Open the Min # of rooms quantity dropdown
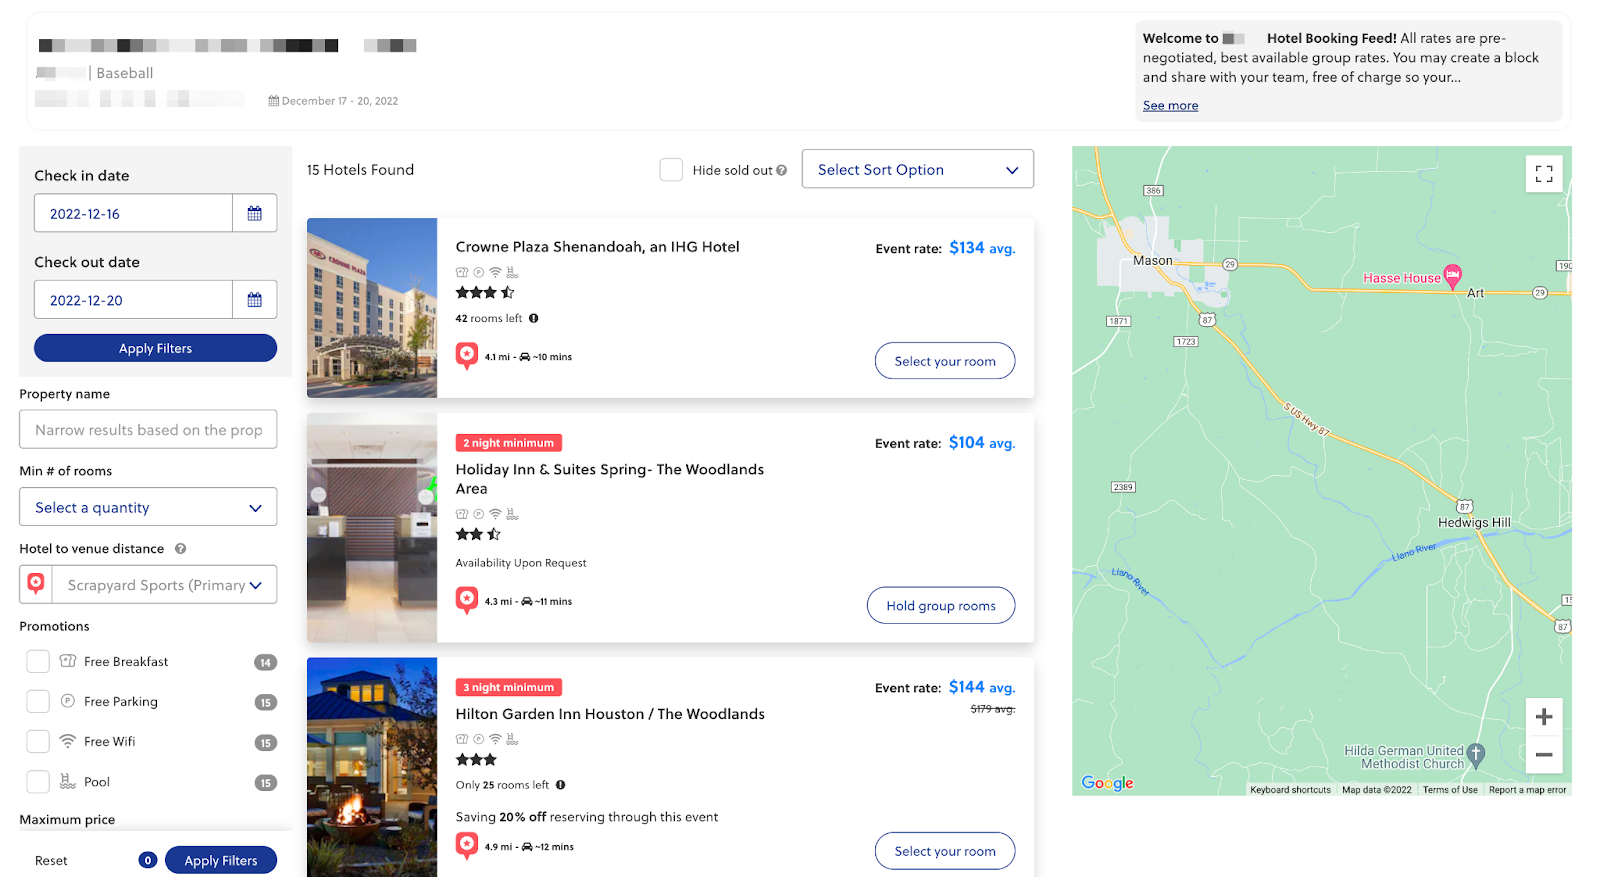This screenshot has width=1600, height=877. coord(148,507)
